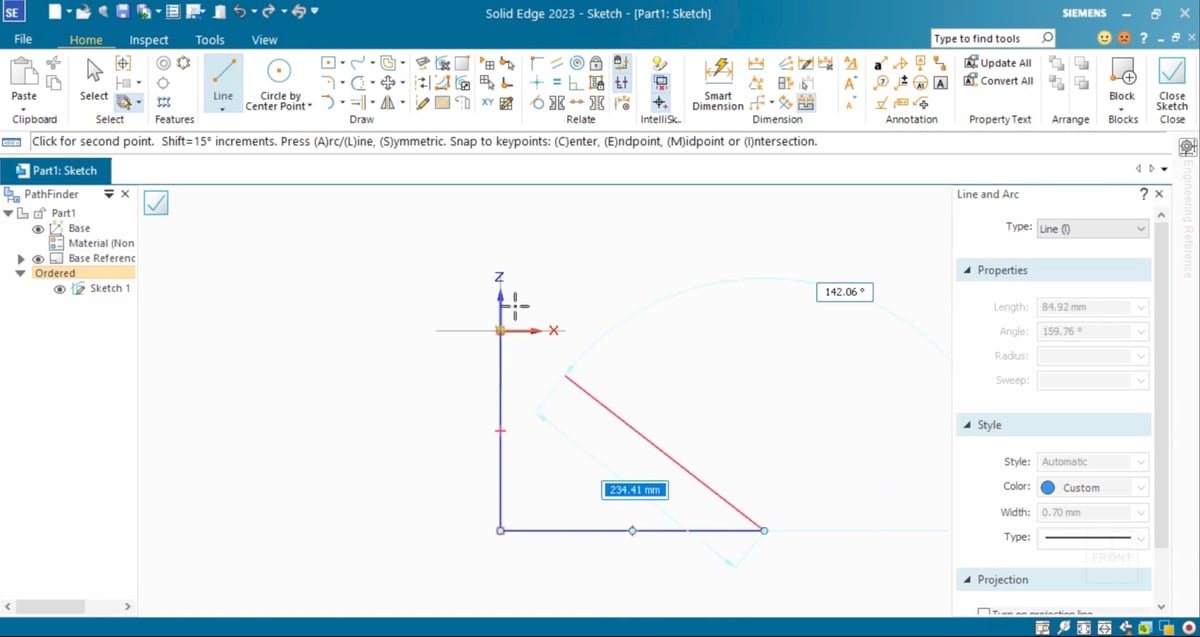Toggle maintain relationships icon in Relate
The width and height of the screenshot is (1200, 637).
pos(620,63)
